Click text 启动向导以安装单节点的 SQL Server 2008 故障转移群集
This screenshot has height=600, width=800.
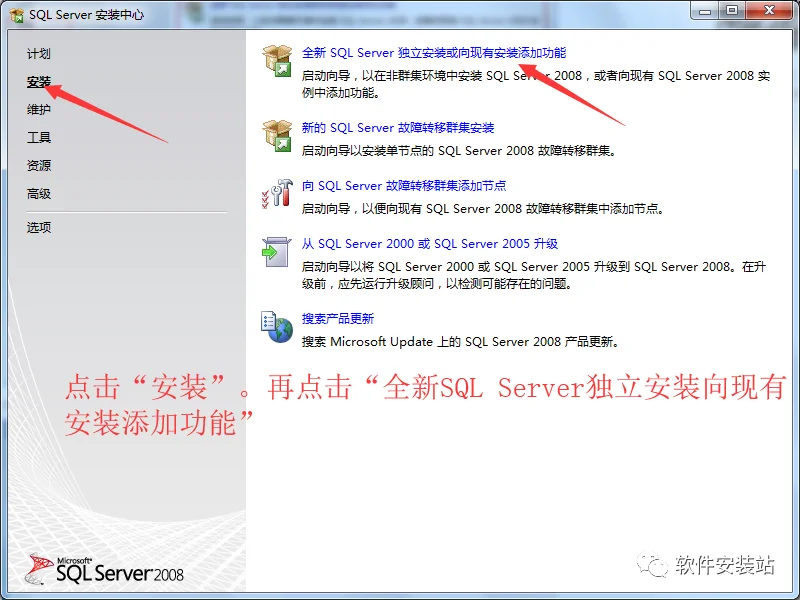[x=459, y=151]
